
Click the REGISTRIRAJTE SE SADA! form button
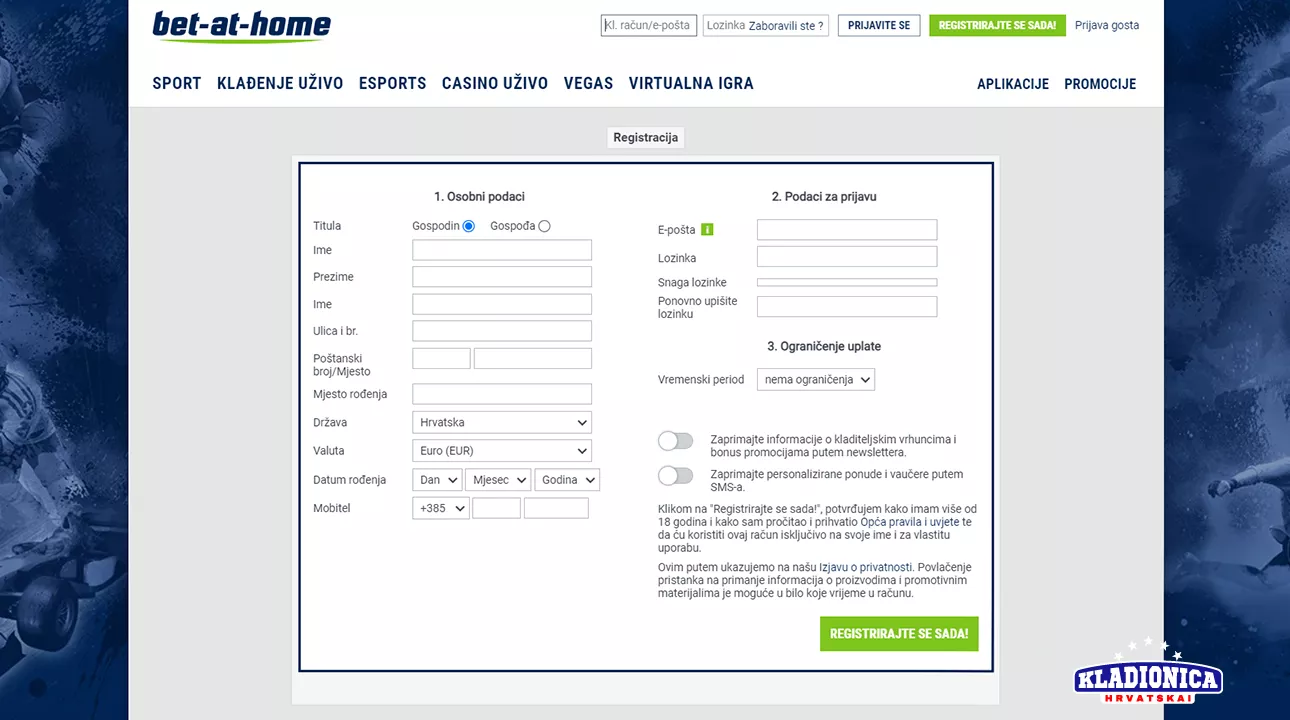pos(898,633)
